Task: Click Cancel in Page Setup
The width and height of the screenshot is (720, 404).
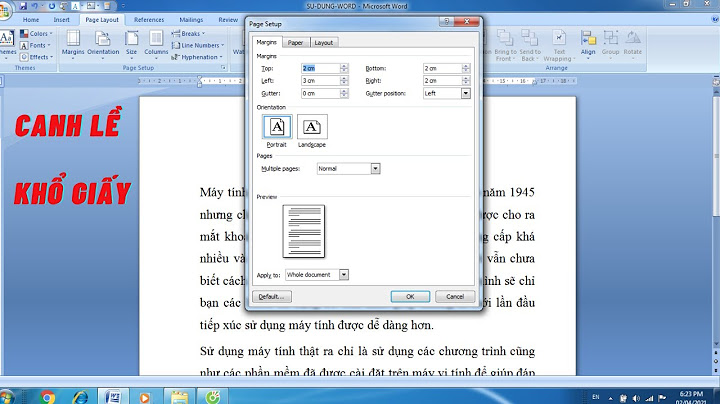Action: coord(455,297)
